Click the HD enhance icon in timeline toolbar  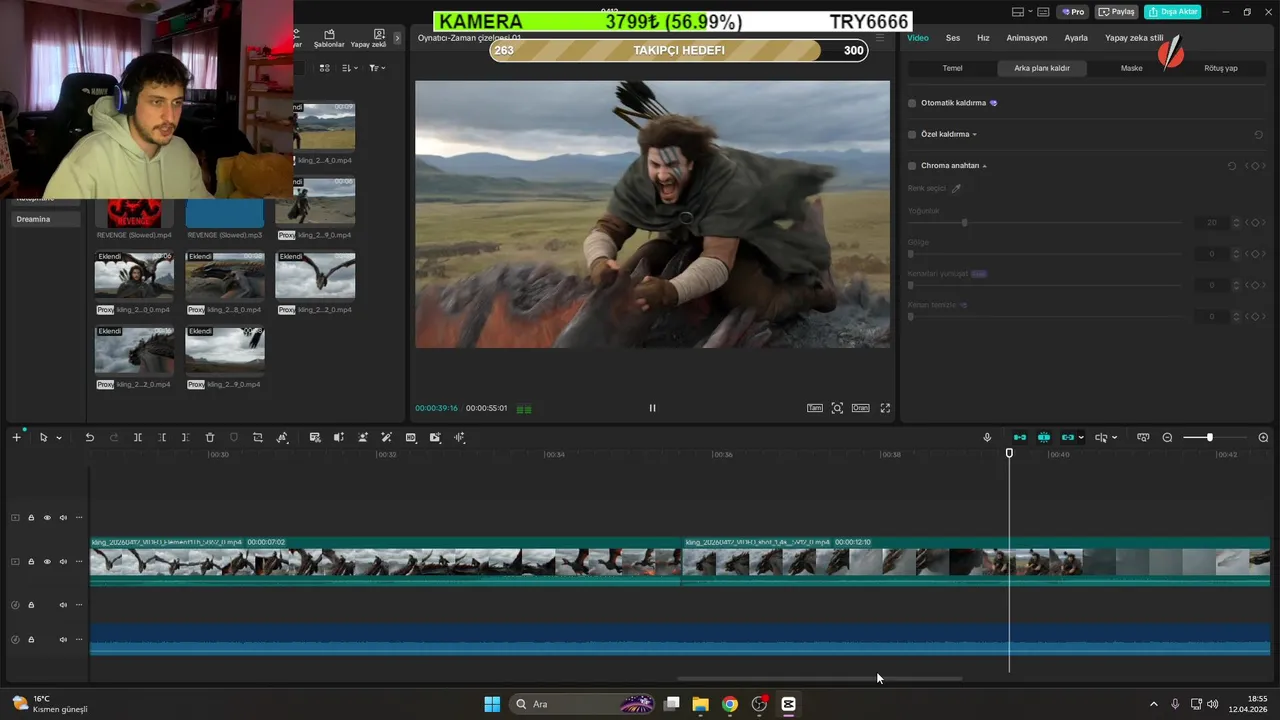(411, 437)
